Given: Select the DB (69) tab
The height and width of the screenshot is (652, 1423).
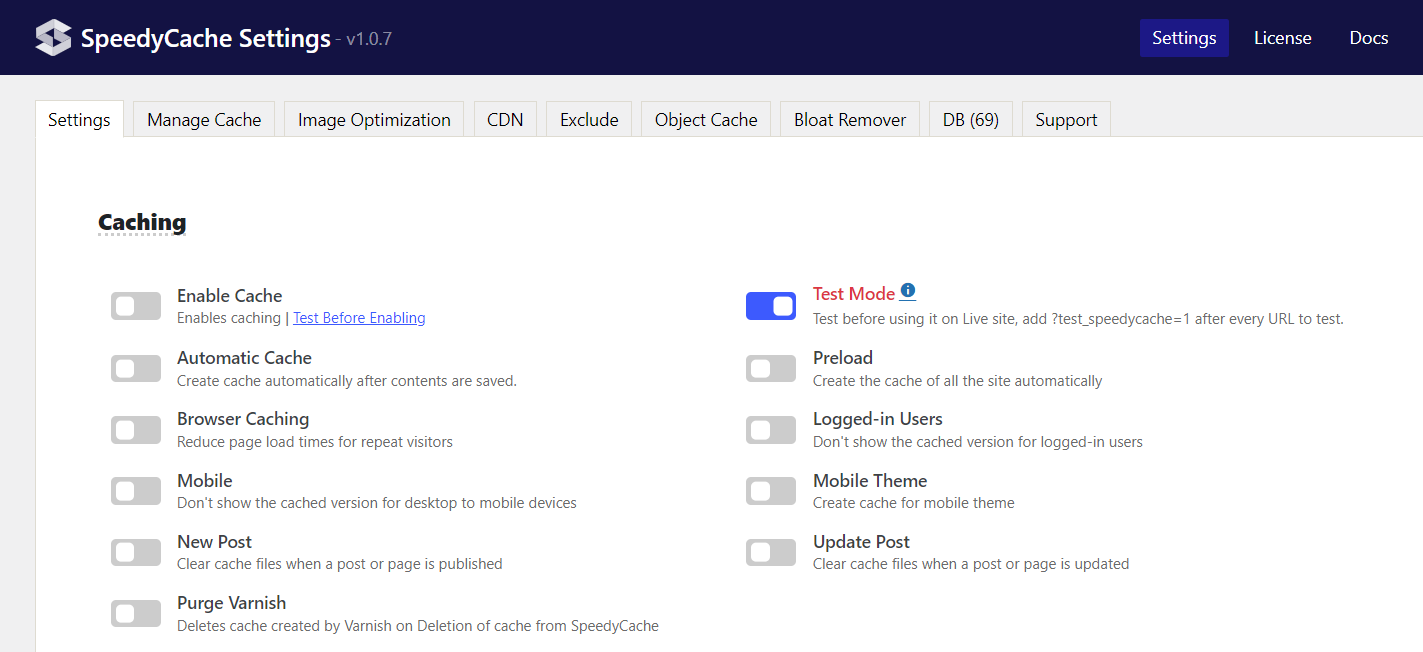Looking at the screenshot, I should pos(970,119).
